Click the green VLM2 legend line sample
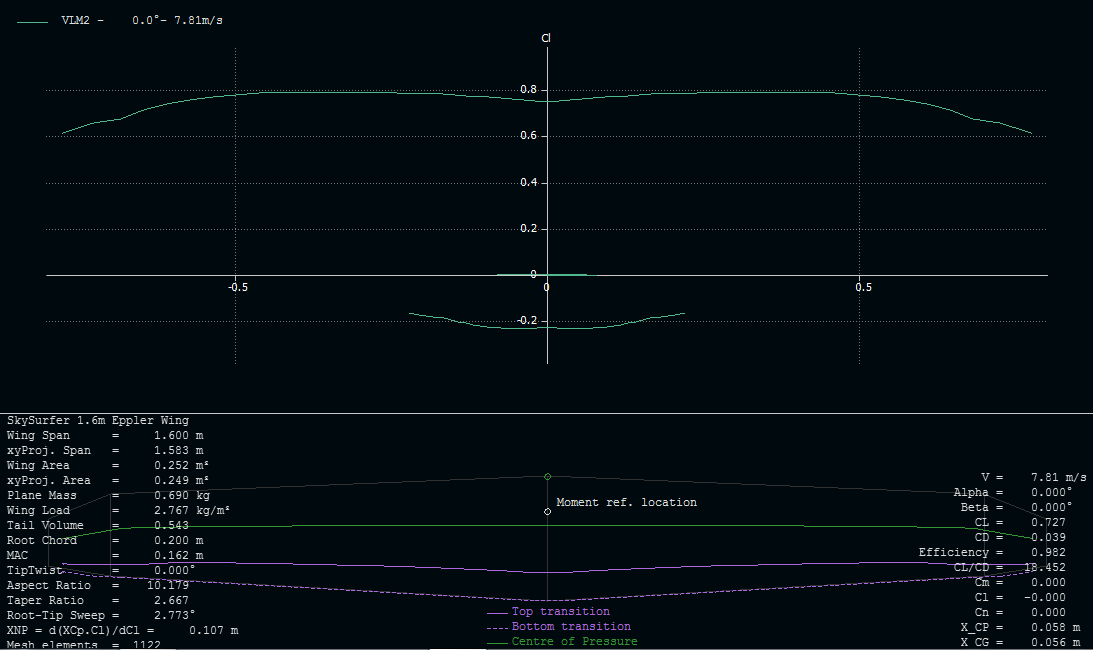The image size is (1093, 650). click(x=32, y=21)
